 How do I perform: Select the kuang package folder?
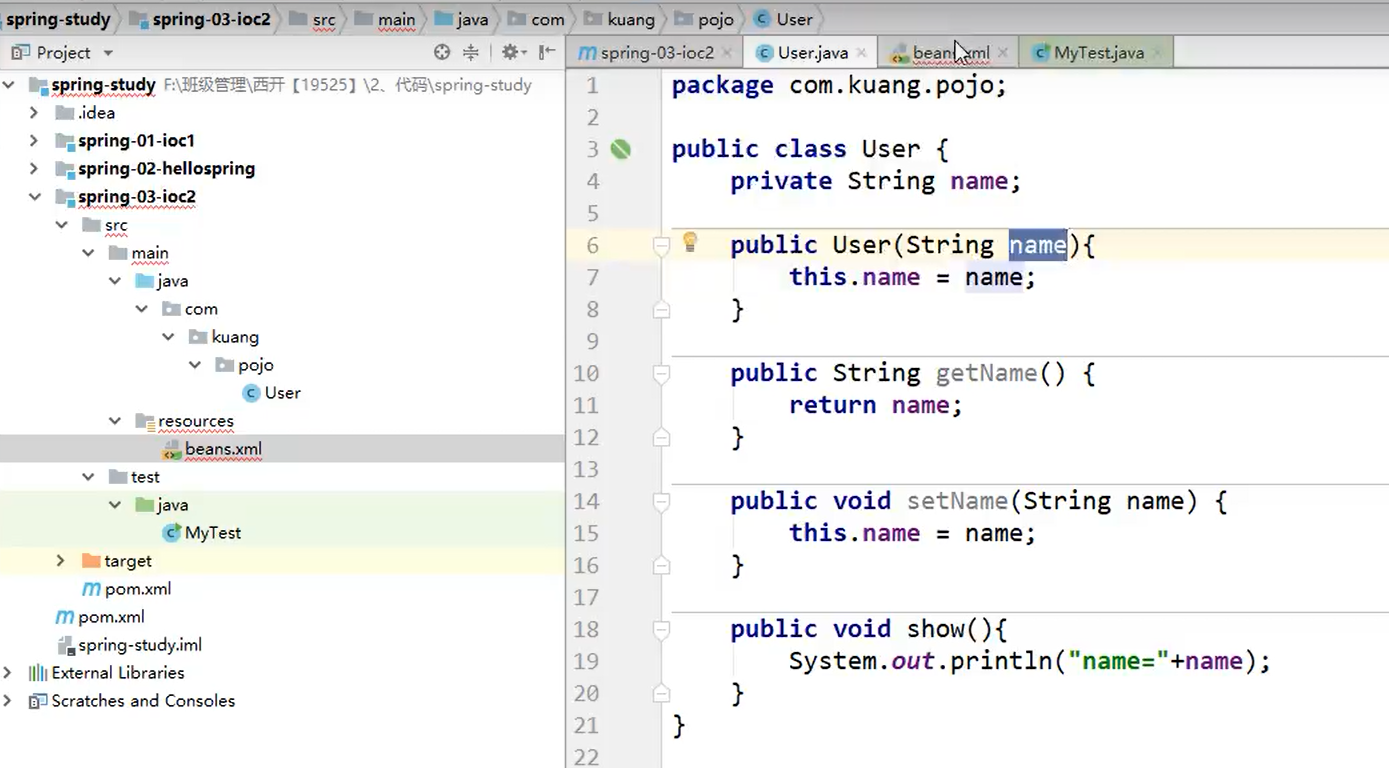(x=224, y=337)
